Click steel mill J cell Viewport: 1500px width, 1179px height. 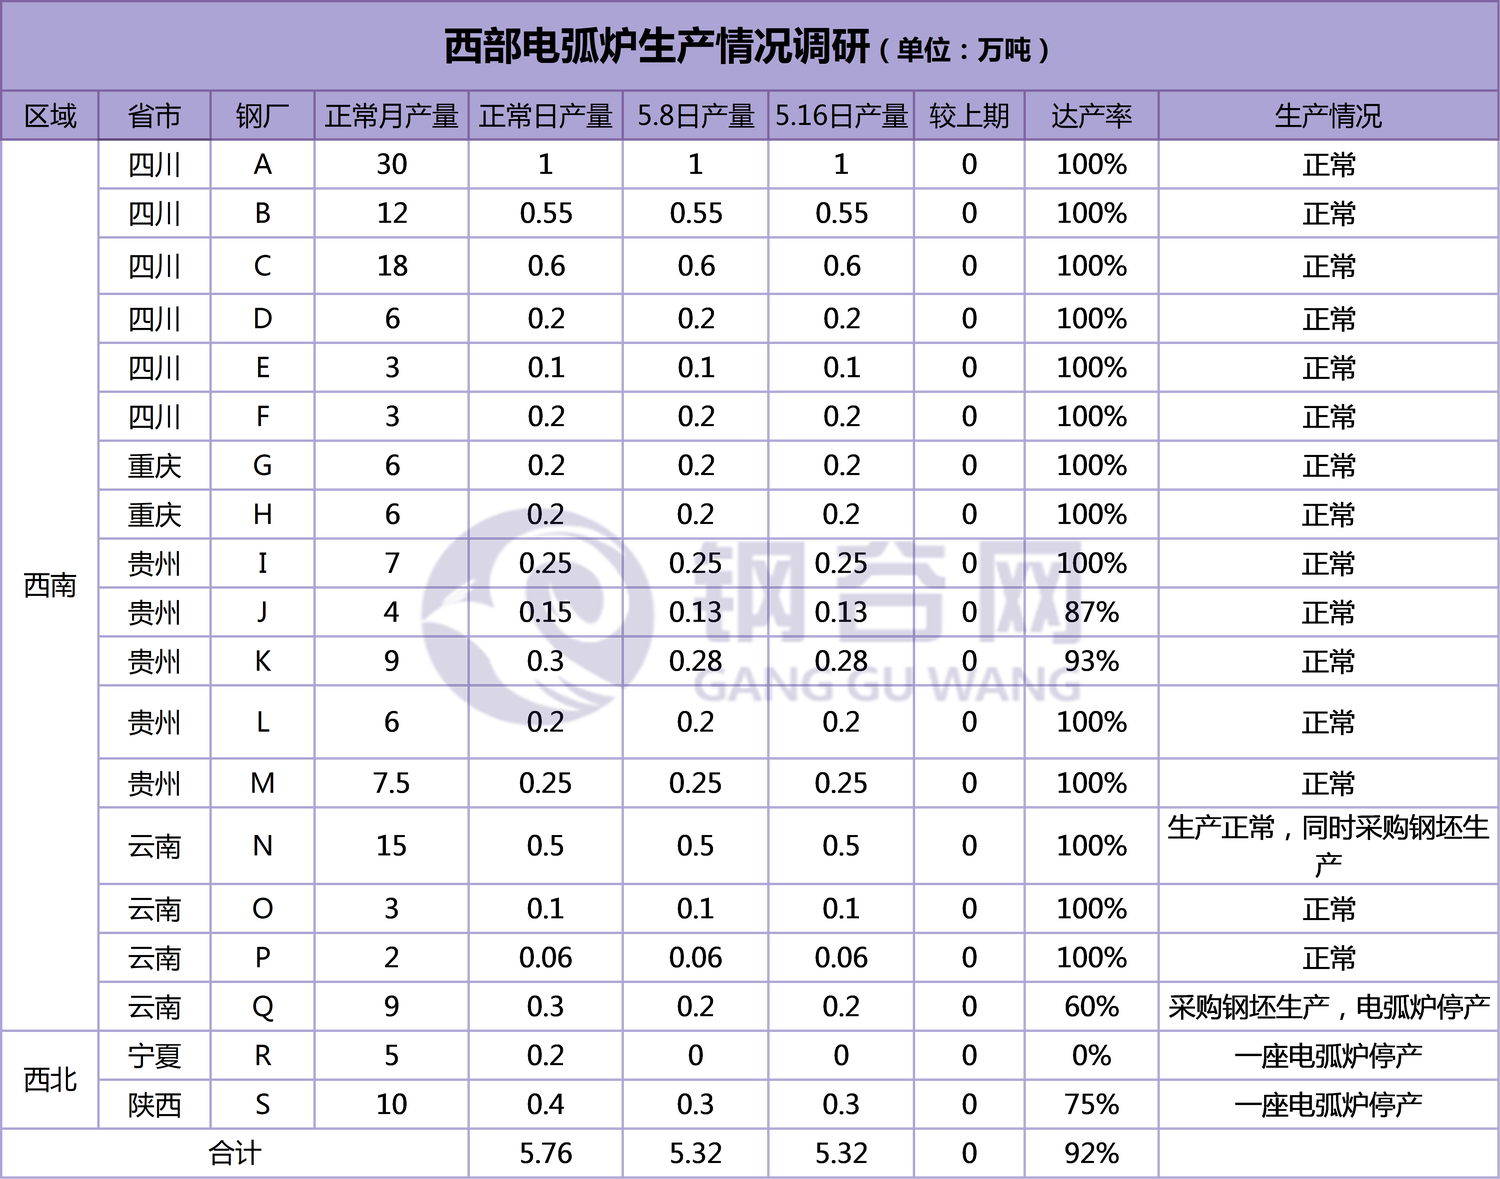(262, 612)
